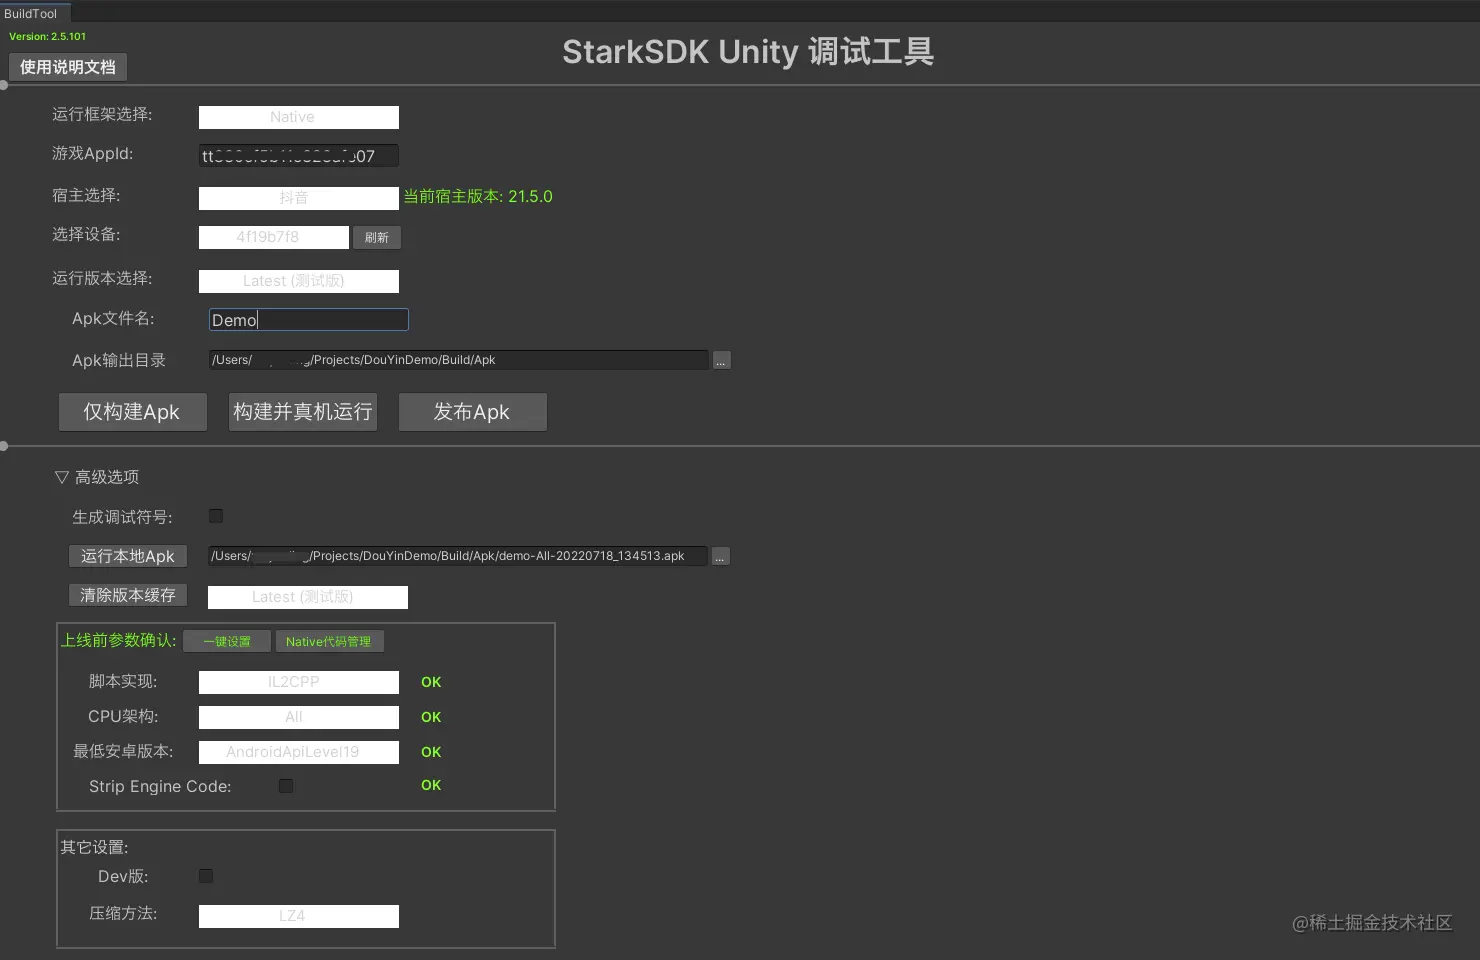Image resolution: width=1480 pixels, height=960 pixels.
Task: Click the Apk文件名 field containing Demo
Action: click(x=309, y=320)
